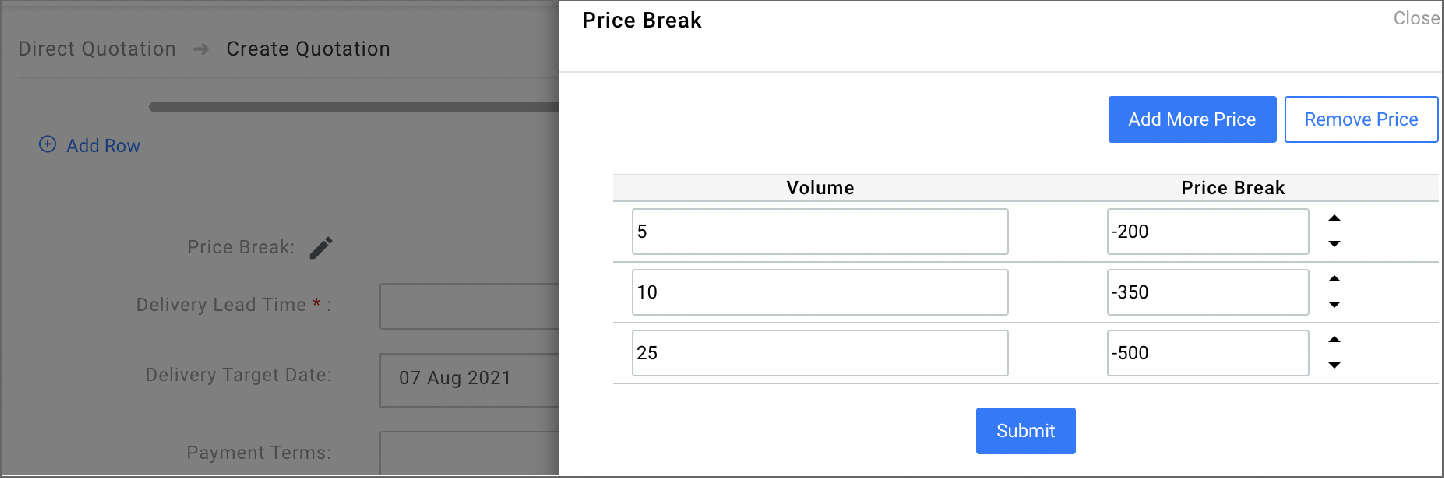Decrease the -200 price break with down arrow
The height and width of the screenshot is (478, 1444).
point(1334,244)
